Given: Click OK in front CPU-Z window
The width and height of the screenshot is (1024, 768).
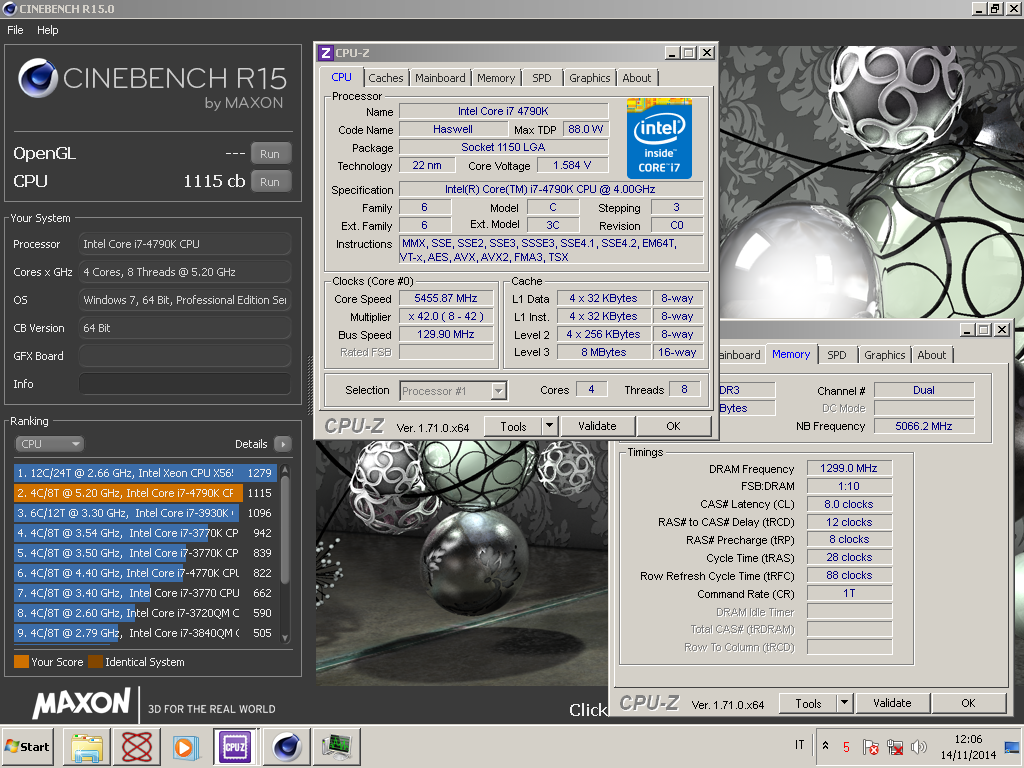Looking at the screenshot, I should click(673, 426).
